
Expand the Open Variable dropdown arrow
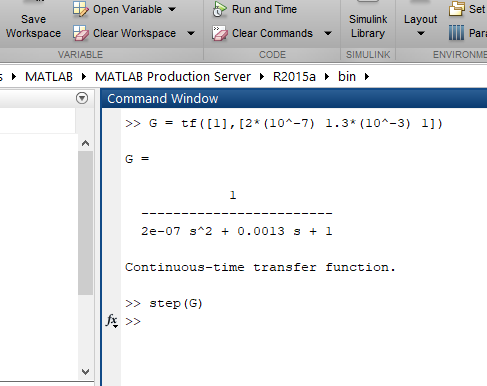(x=172, y=9)
